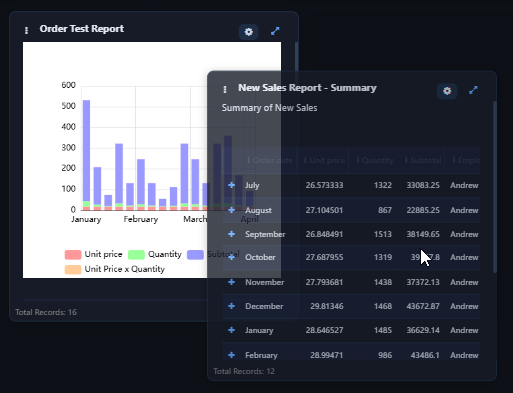The width and height of the screenshot is (513, 393).
Task: Toggle Subtotal legend swatch in chart
Action: [195, 255]
